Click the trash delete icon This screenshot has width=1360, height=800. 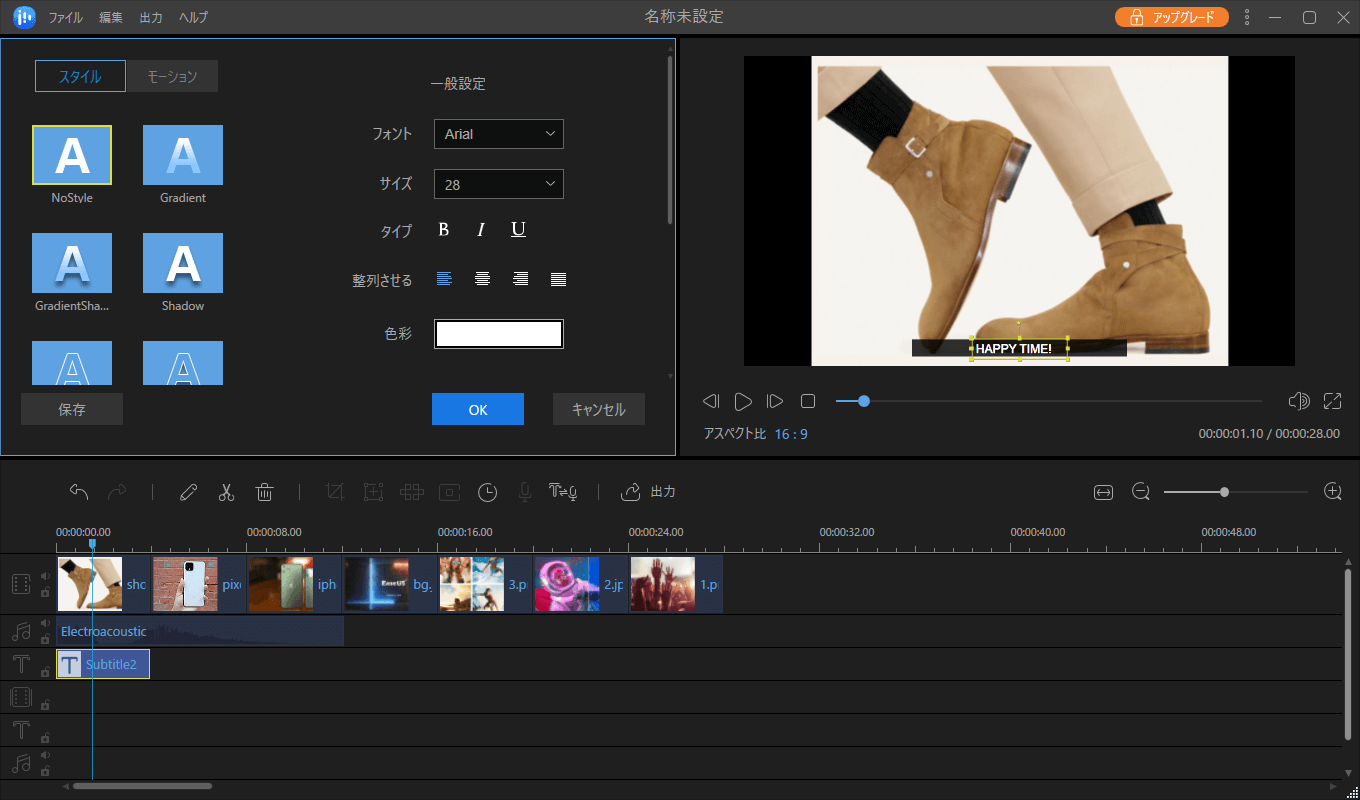click(x=265, y=492)
